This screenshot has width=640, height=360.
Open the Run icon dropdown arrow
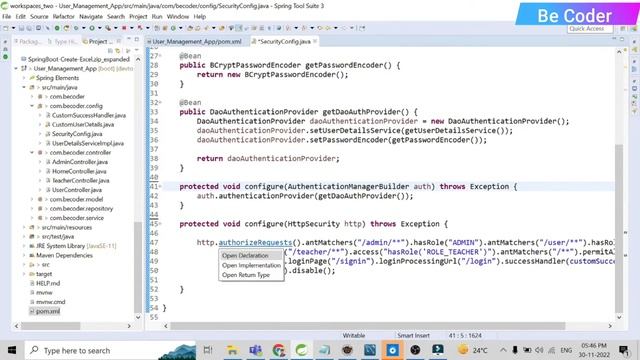(100, 28)
